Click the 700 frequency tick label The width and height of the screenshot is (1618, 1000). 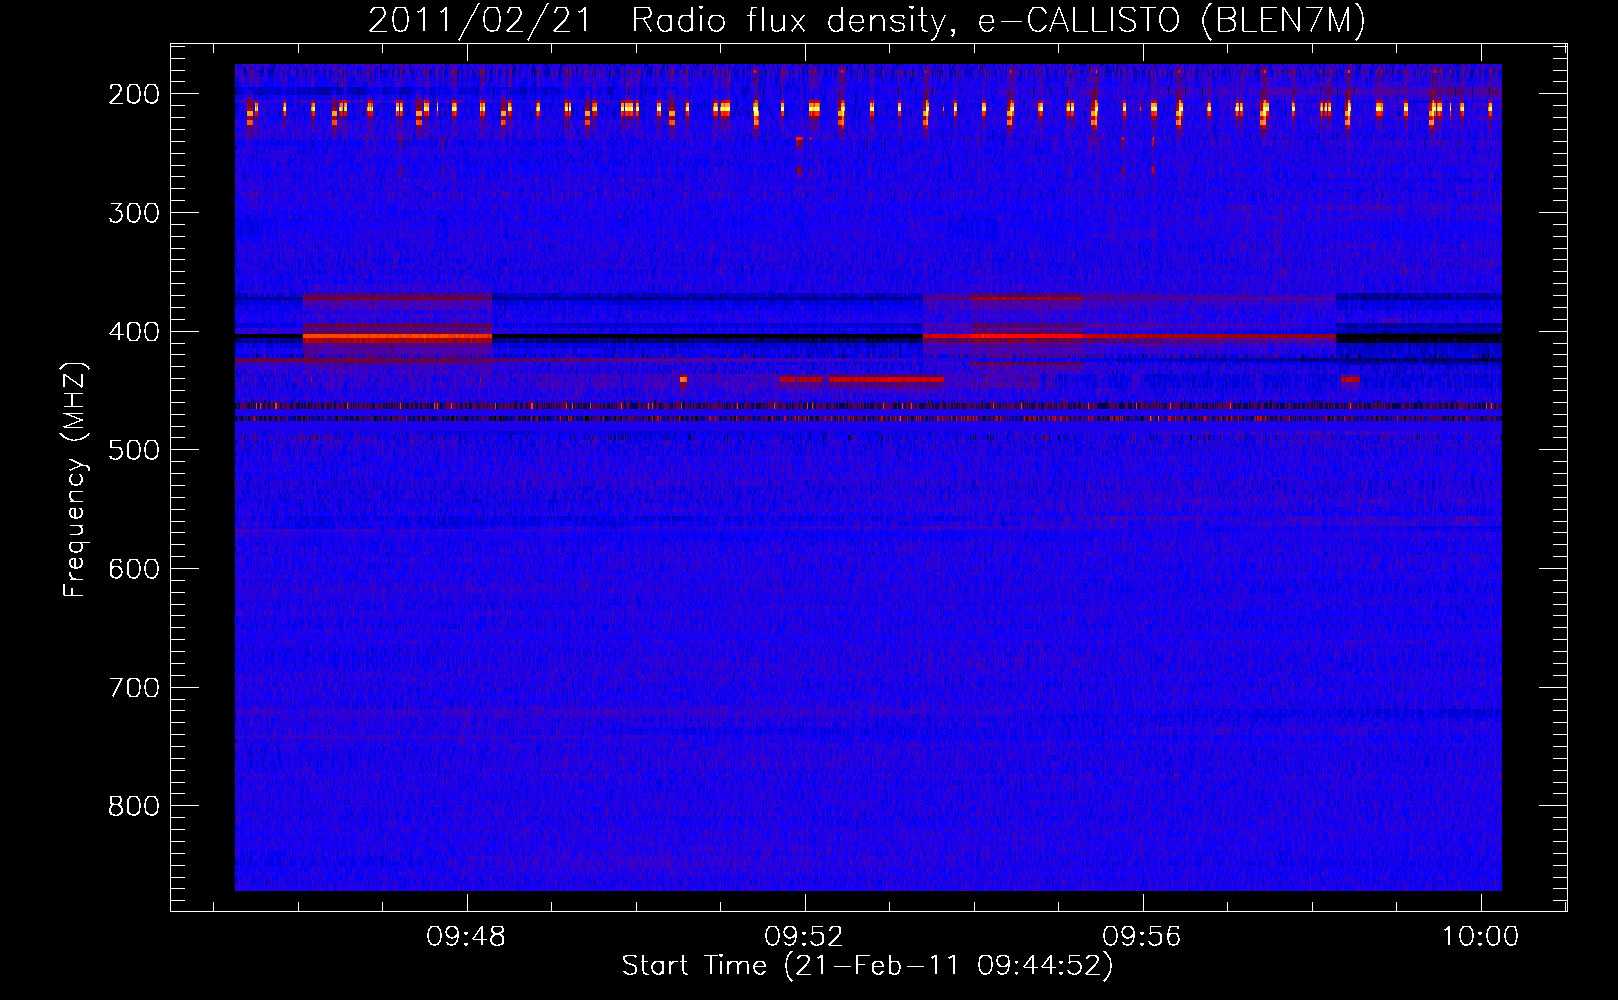tap(134, 688)
